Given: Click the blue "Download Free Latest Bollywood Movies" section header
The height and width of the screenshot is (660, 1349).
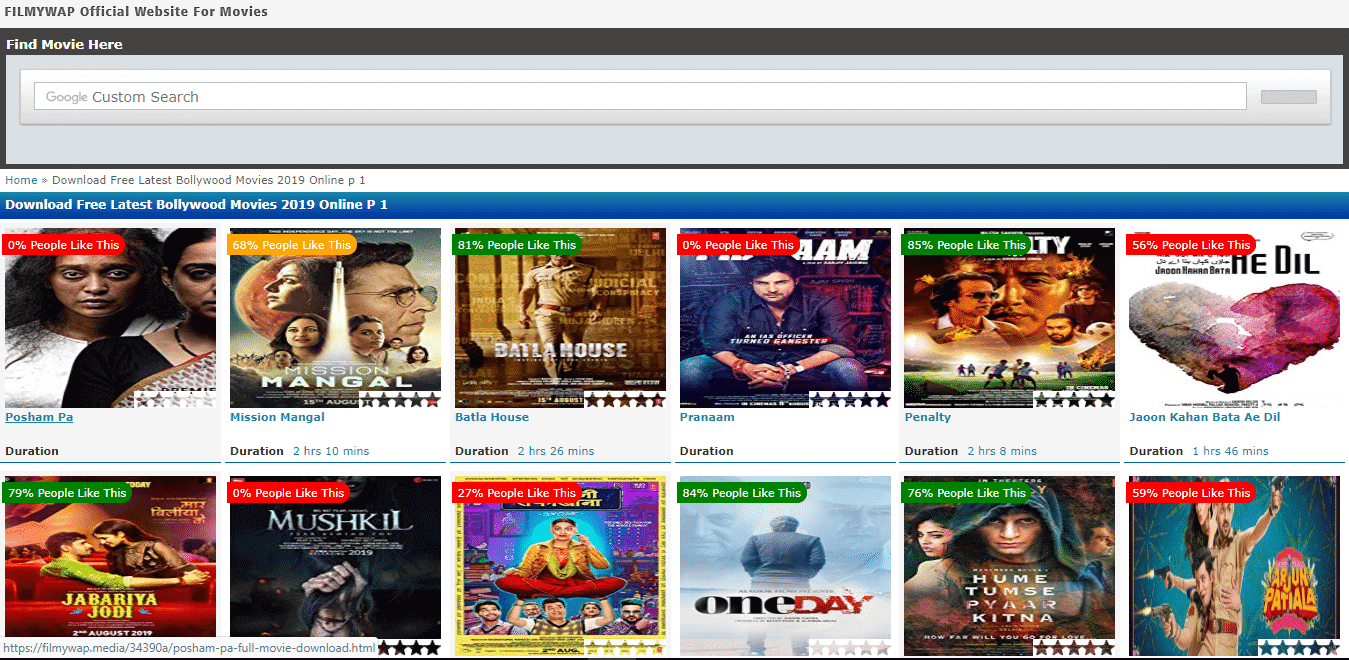Looking at the screenshot, I should (x=674, y=205).
